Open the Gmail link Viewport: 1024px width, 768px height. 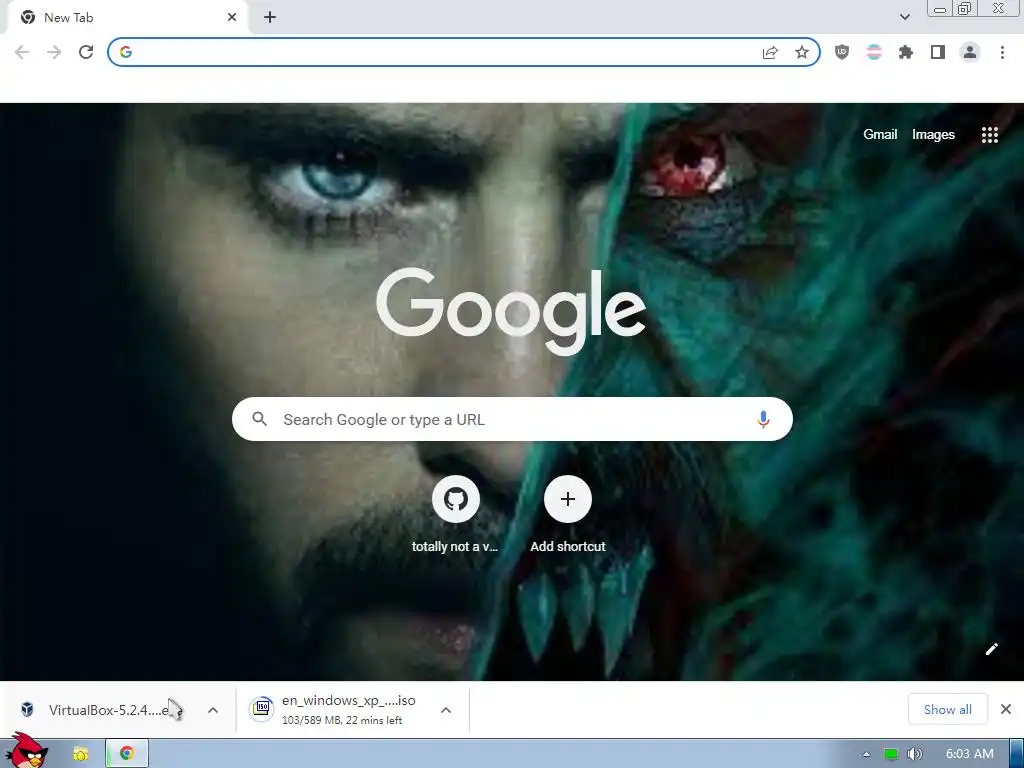click(880, 135)
